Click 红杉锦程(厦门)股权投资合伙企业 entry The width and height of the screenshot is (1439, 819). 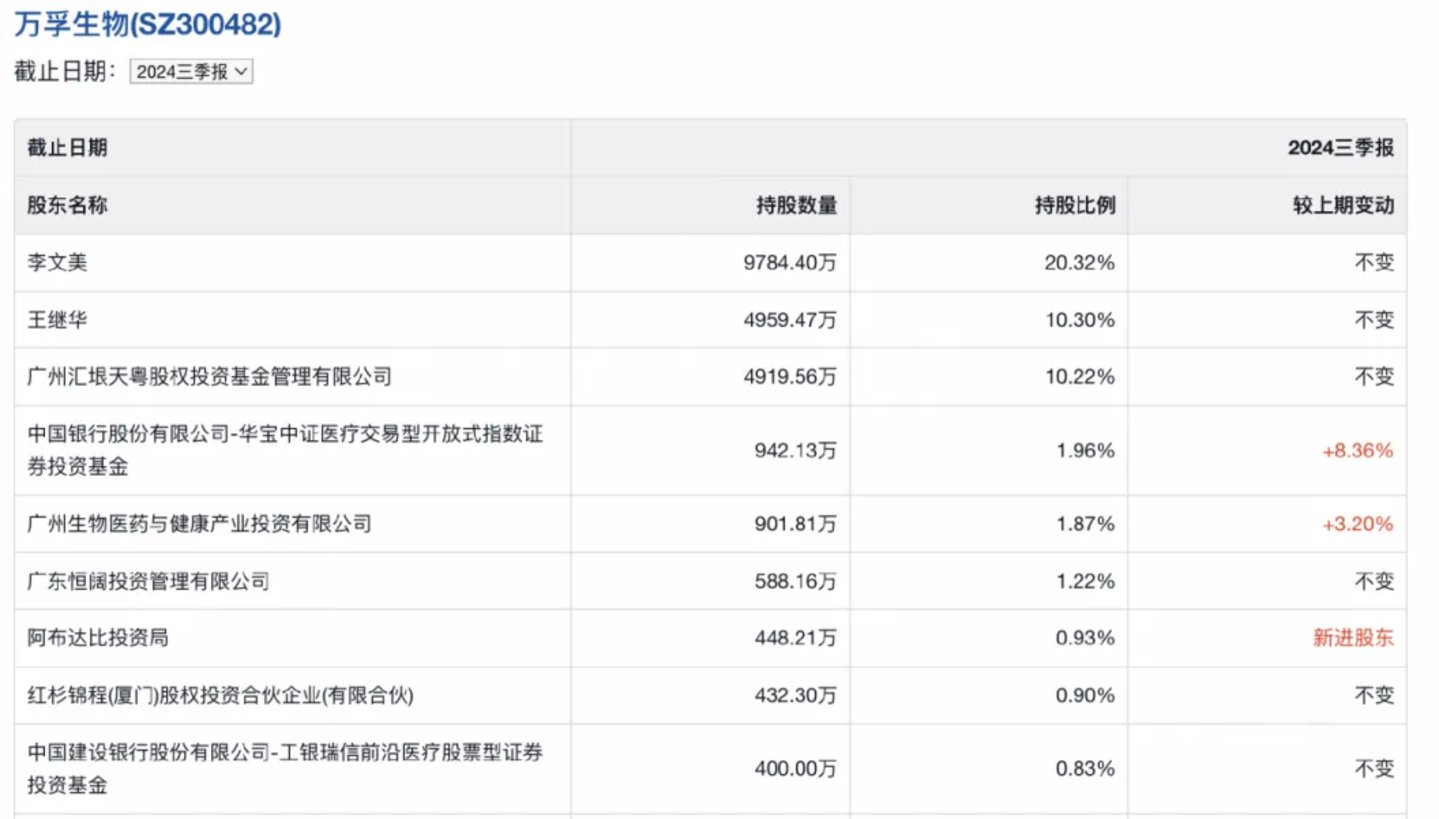coord(220,695)
